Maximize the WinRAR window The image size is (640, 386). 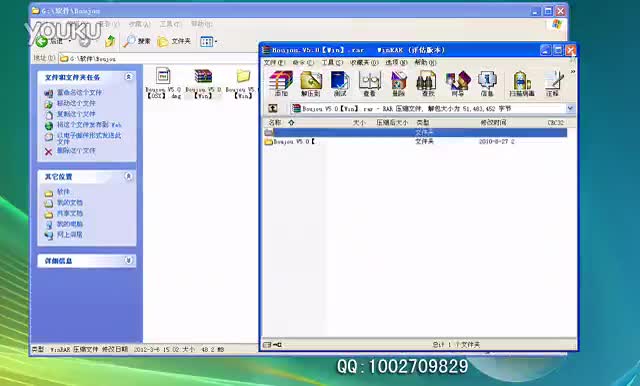pos(558,50)
